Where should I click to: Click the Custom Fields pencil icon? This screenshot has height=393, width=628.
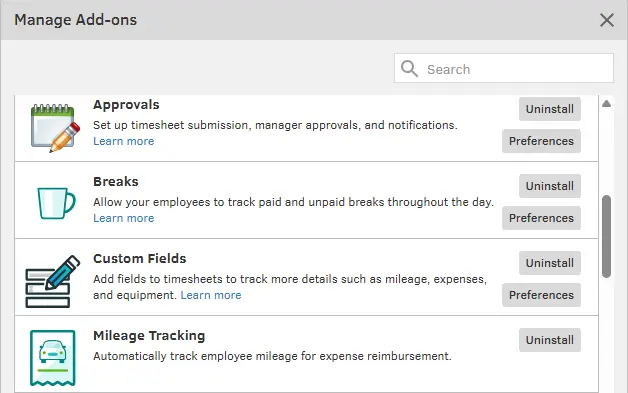tap(52, 281)
